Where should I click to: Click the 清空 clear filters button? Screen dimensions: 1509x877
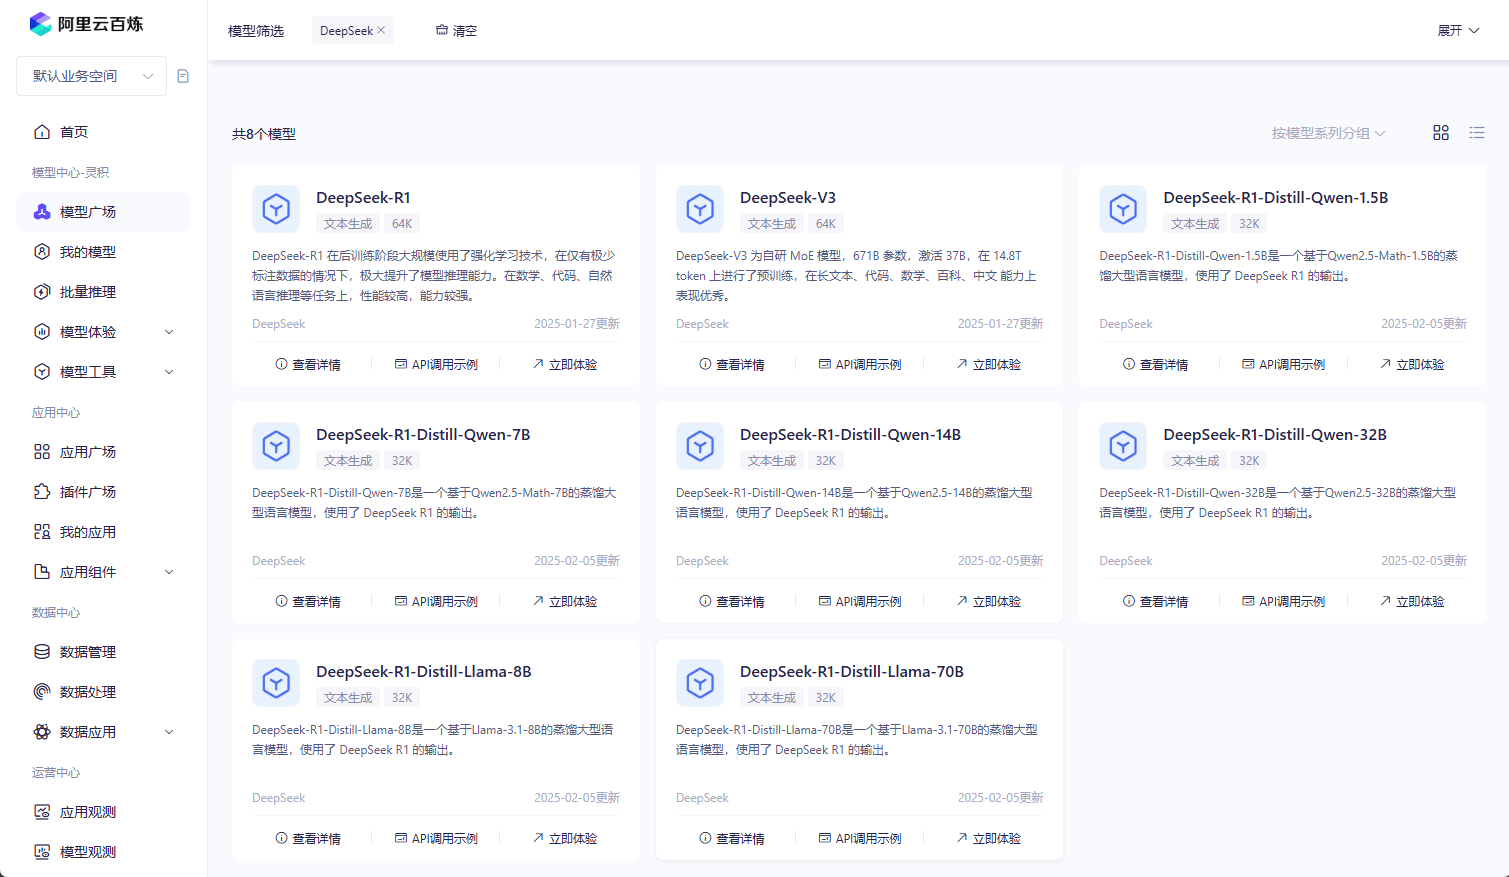click(x=456, y=31)
